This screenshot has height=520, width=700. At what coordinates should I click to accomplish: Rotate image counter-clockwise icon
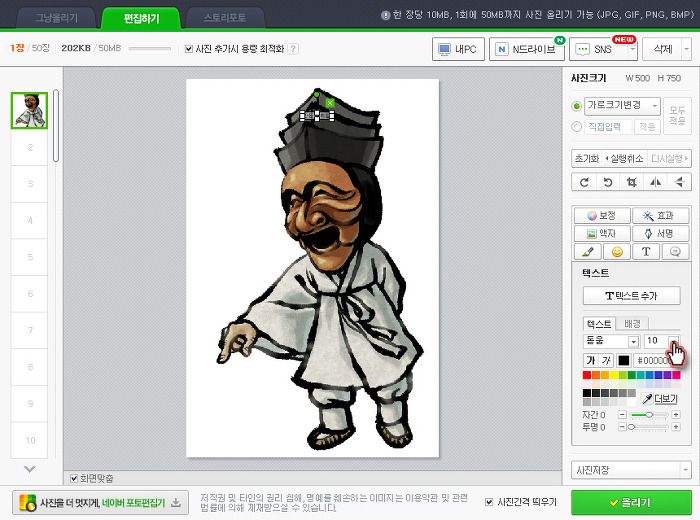[608, 182]
